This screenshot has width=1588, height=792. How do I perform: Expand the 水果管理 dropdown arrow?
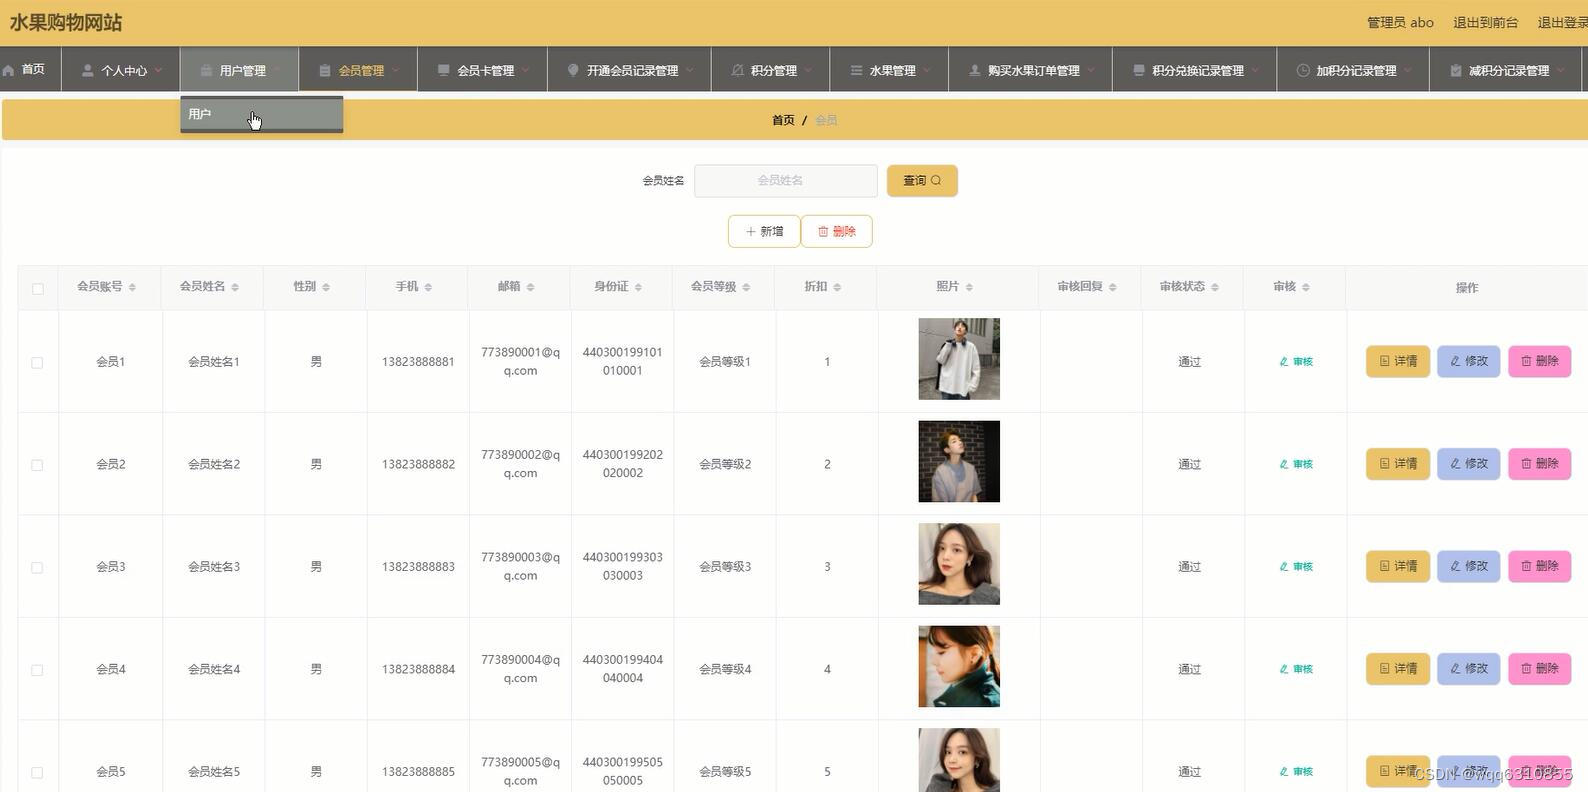pos(927,70)
